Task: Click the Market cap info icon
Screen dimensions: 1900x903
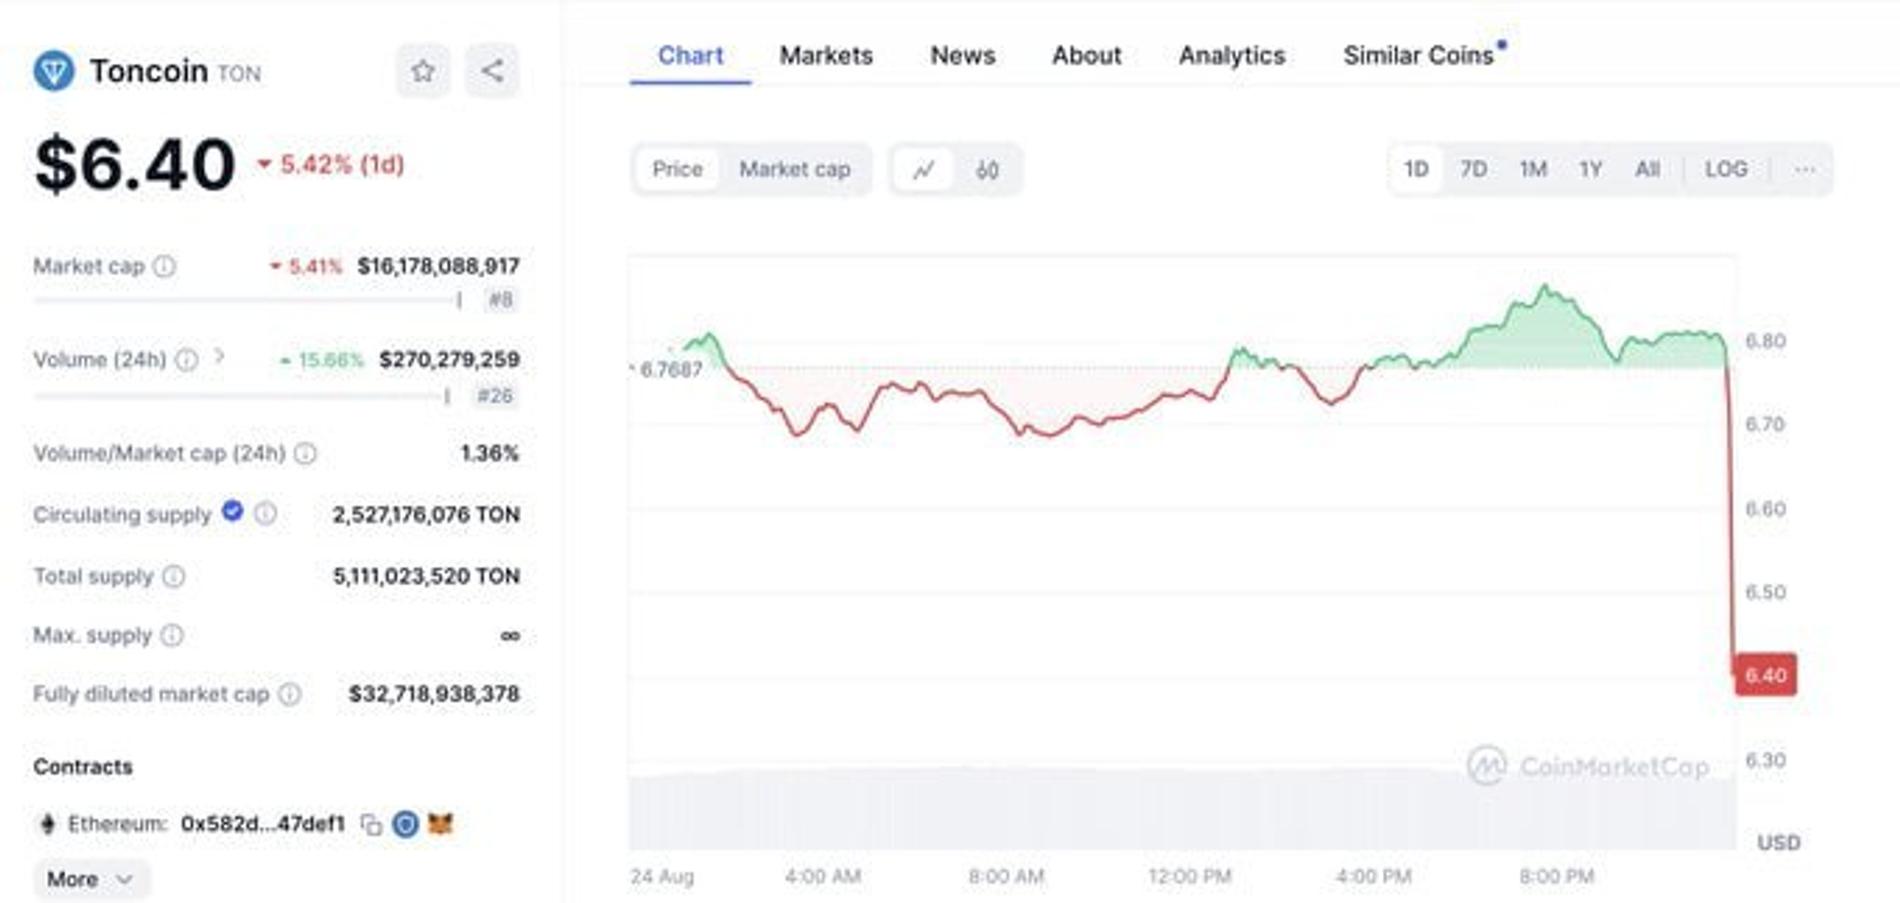Action: pyautogui.click(x=165, y=266)
